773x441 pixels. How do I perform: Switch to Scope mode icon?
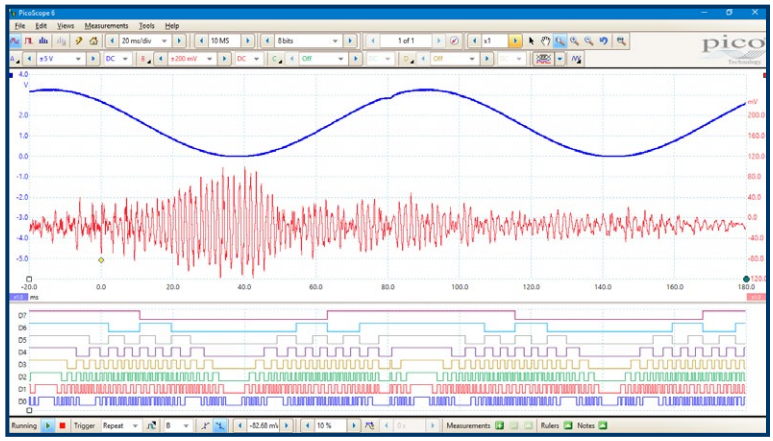click(15, 41)
